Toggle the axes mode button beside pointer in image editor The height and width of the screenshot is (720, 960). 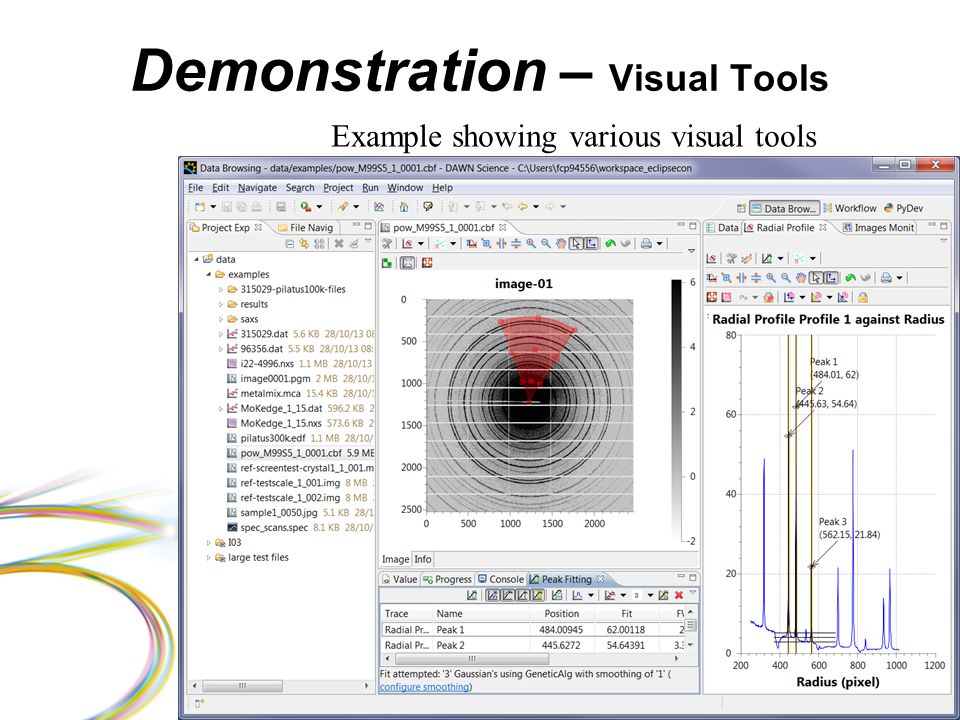coord(591,244)
